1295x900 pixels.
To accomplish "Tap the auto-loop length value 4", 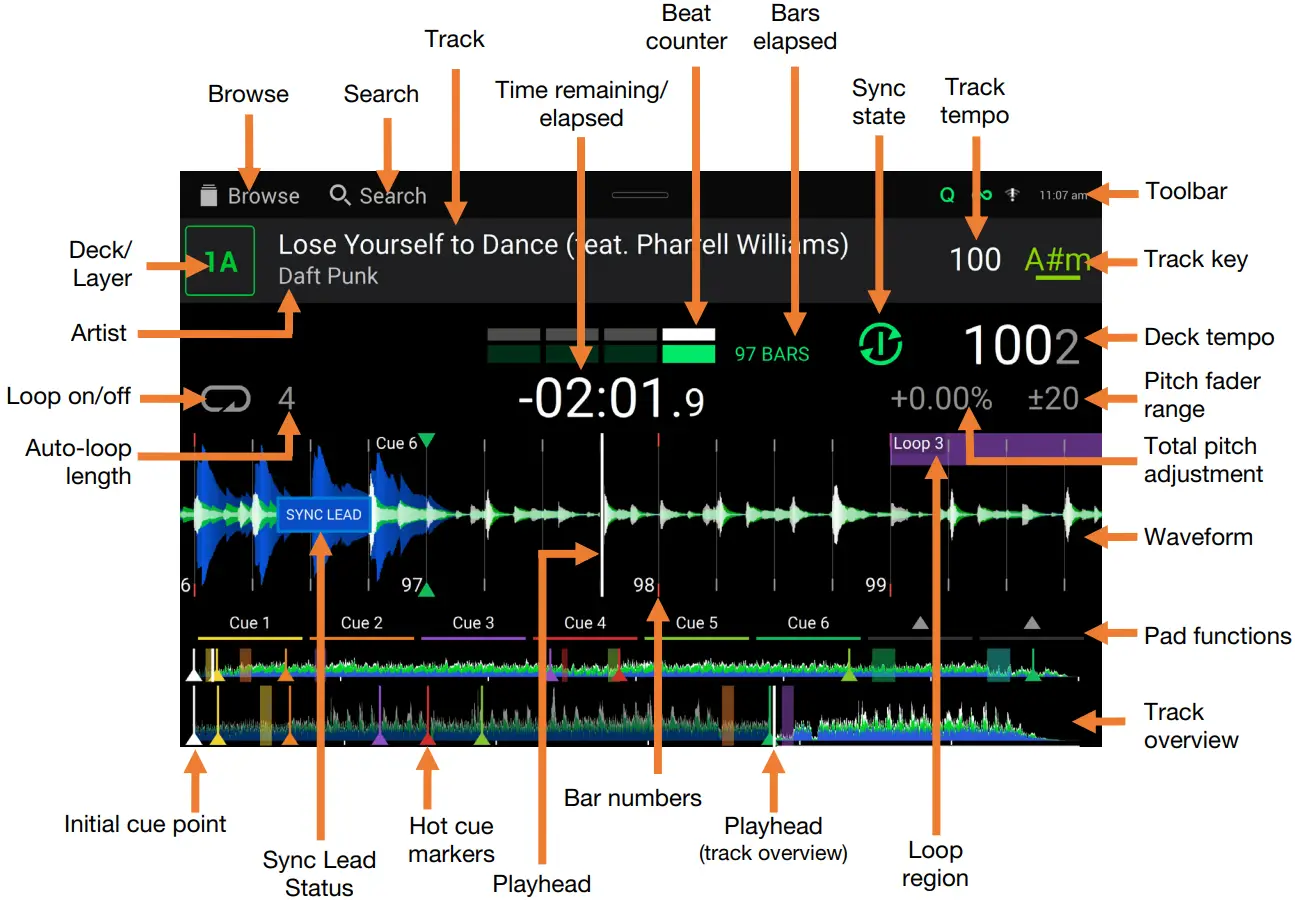I will pyautogui.click(x=287, y=399).
